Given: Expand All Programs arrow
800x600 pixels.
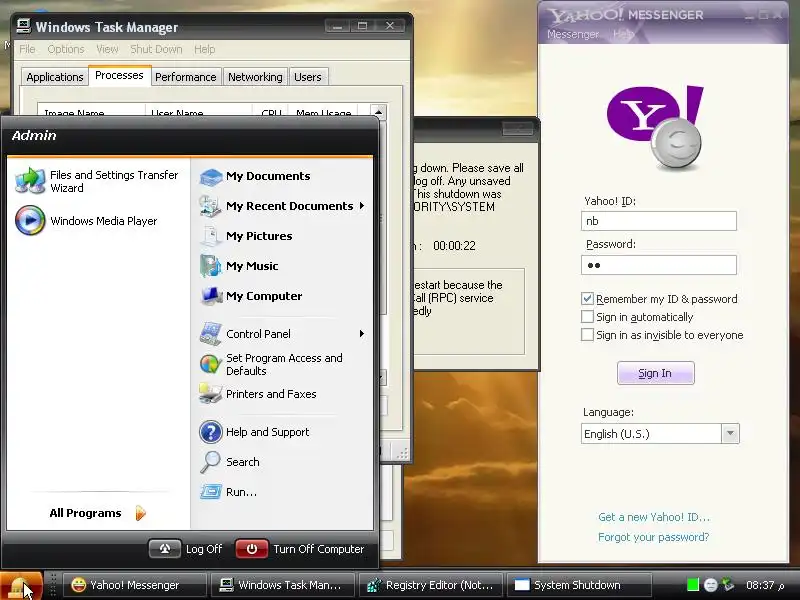Looking at the screenshot, I should point(141,513).
